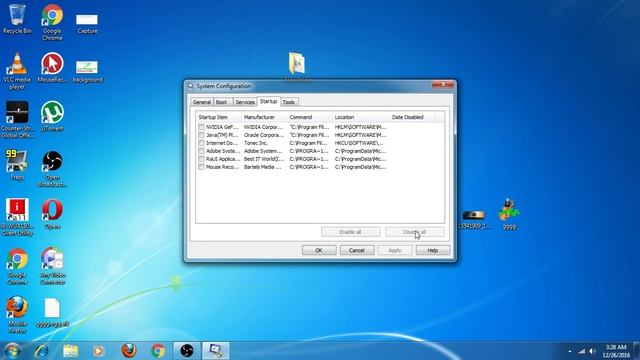This screenshot has height=360, width=640.
Task: Check the Mouse Recorder startup item
Action: tap(201, 167)
